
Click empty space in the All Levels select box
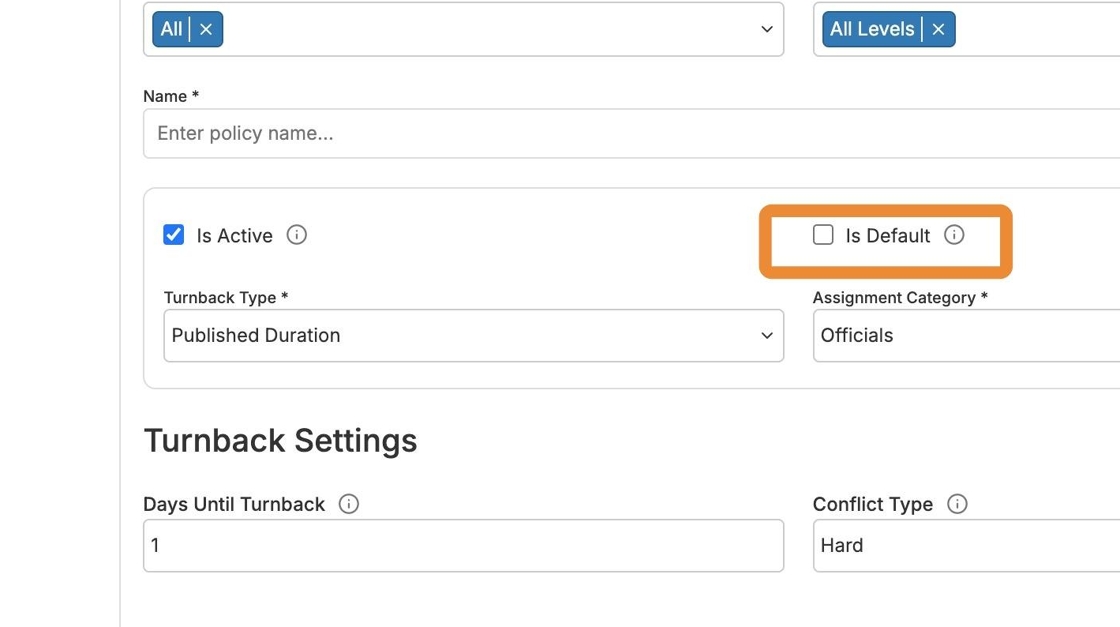(x=1040, y=29)
